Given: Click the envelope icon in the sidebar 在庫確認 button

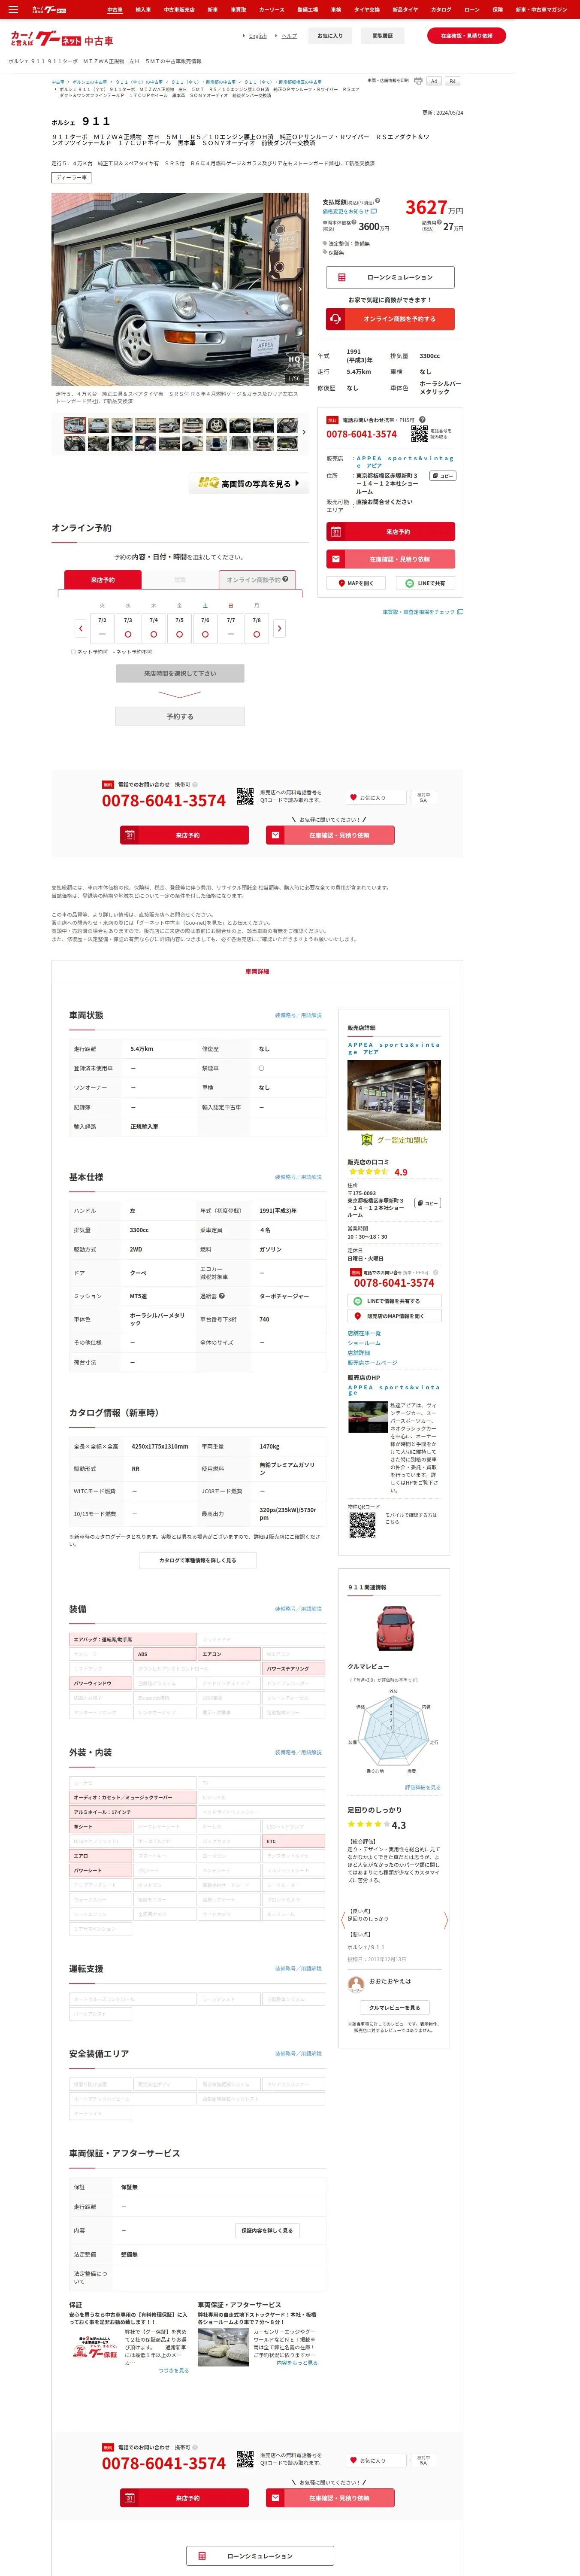Looking at the screenshot, I should (x=336, y=559).
